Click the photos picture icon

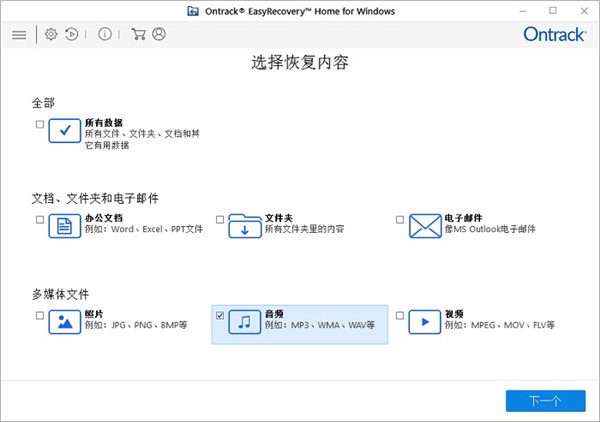coord(65,322)
